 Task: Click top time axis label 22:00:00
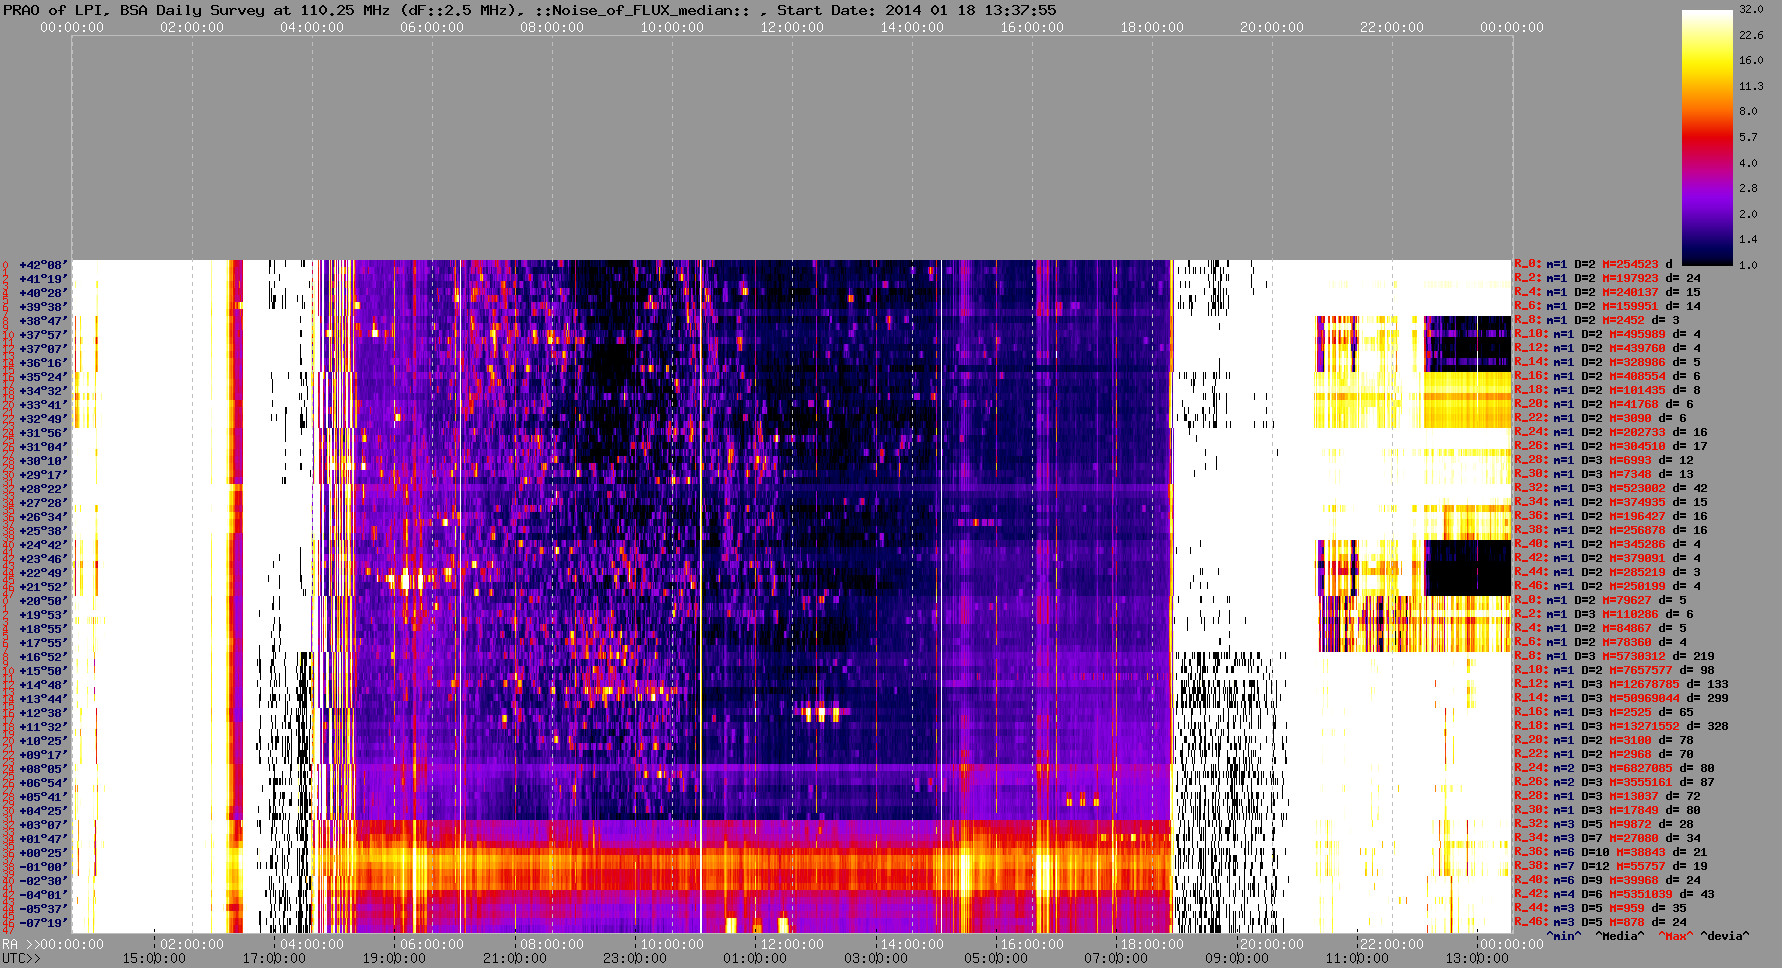pyautogui.click(x=1392, y=28)
